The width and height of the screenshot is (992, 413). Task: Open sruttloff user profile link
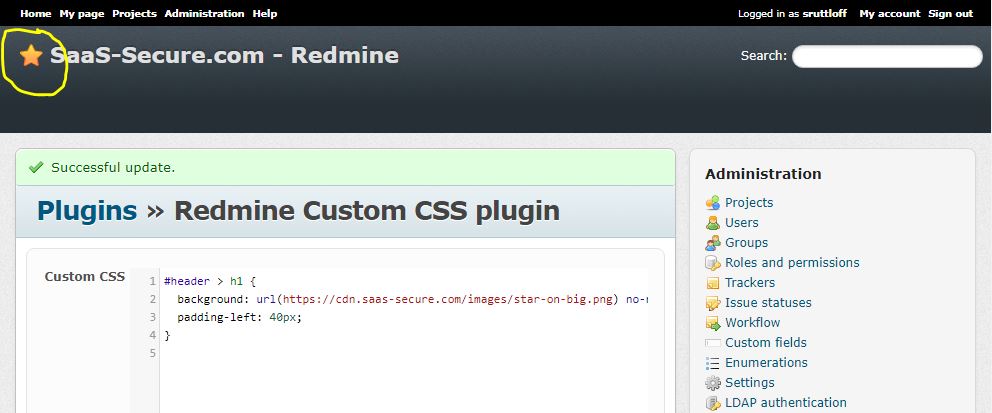(824, 13)
